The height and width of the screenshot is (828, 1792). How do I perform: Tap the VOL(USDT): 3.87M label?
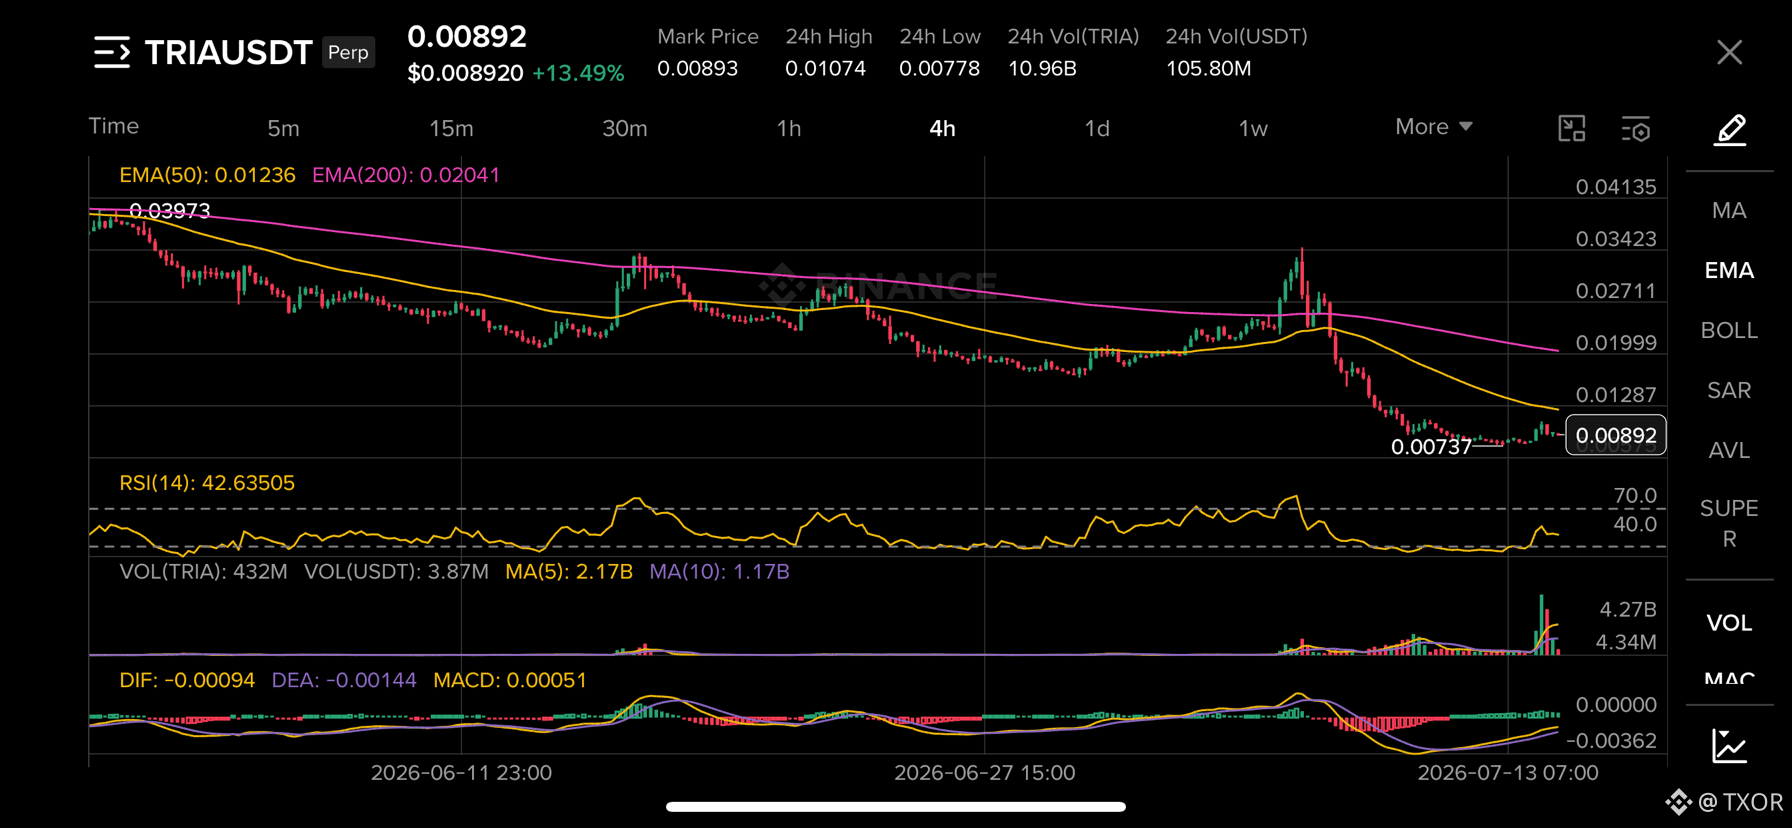(x=397, y=572)
